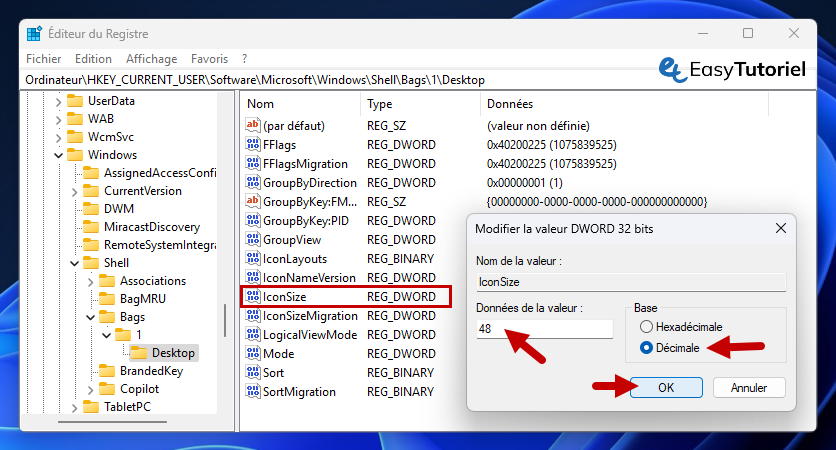
Task: Click the IconLayouts value icon
Action: pos(253,259)
